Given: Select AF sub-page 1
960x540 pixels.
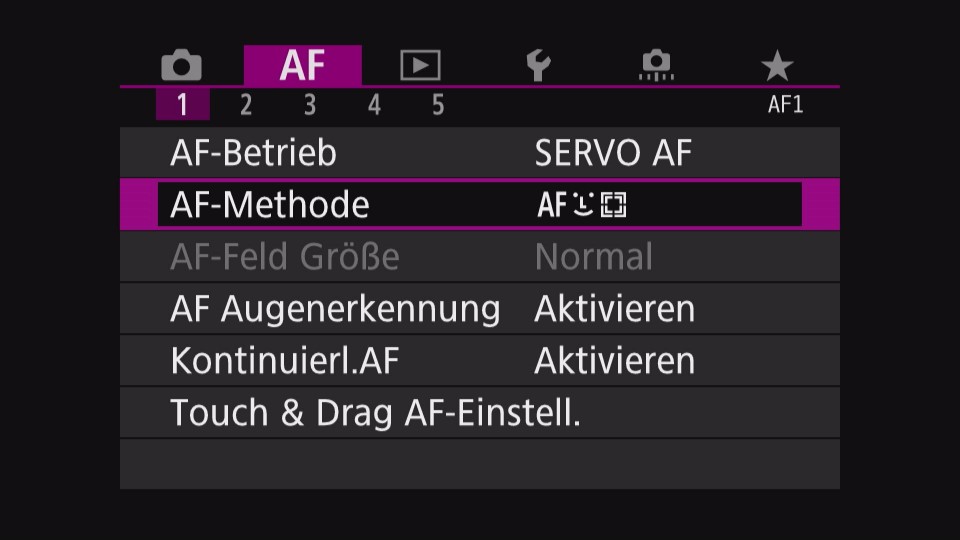Looking at the screenshot, I should click(182, 105).
